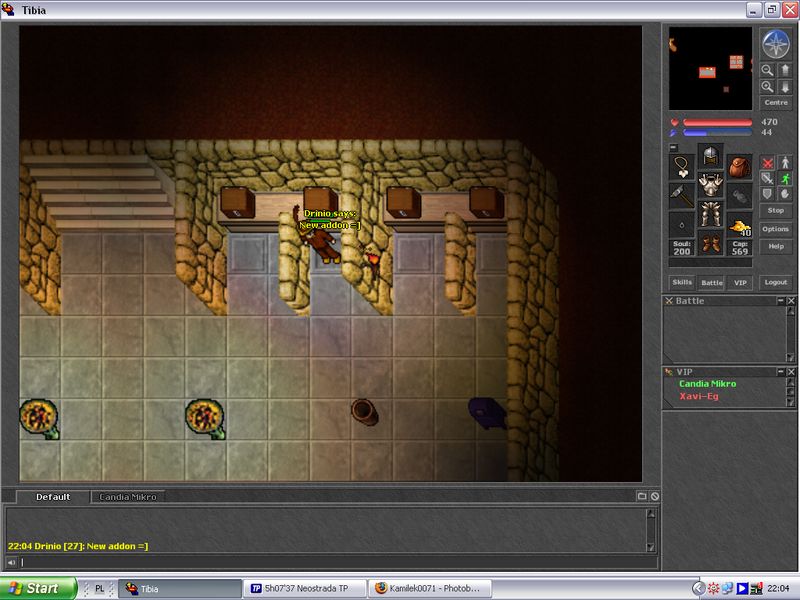Open the Skills window

coord(682,282)
